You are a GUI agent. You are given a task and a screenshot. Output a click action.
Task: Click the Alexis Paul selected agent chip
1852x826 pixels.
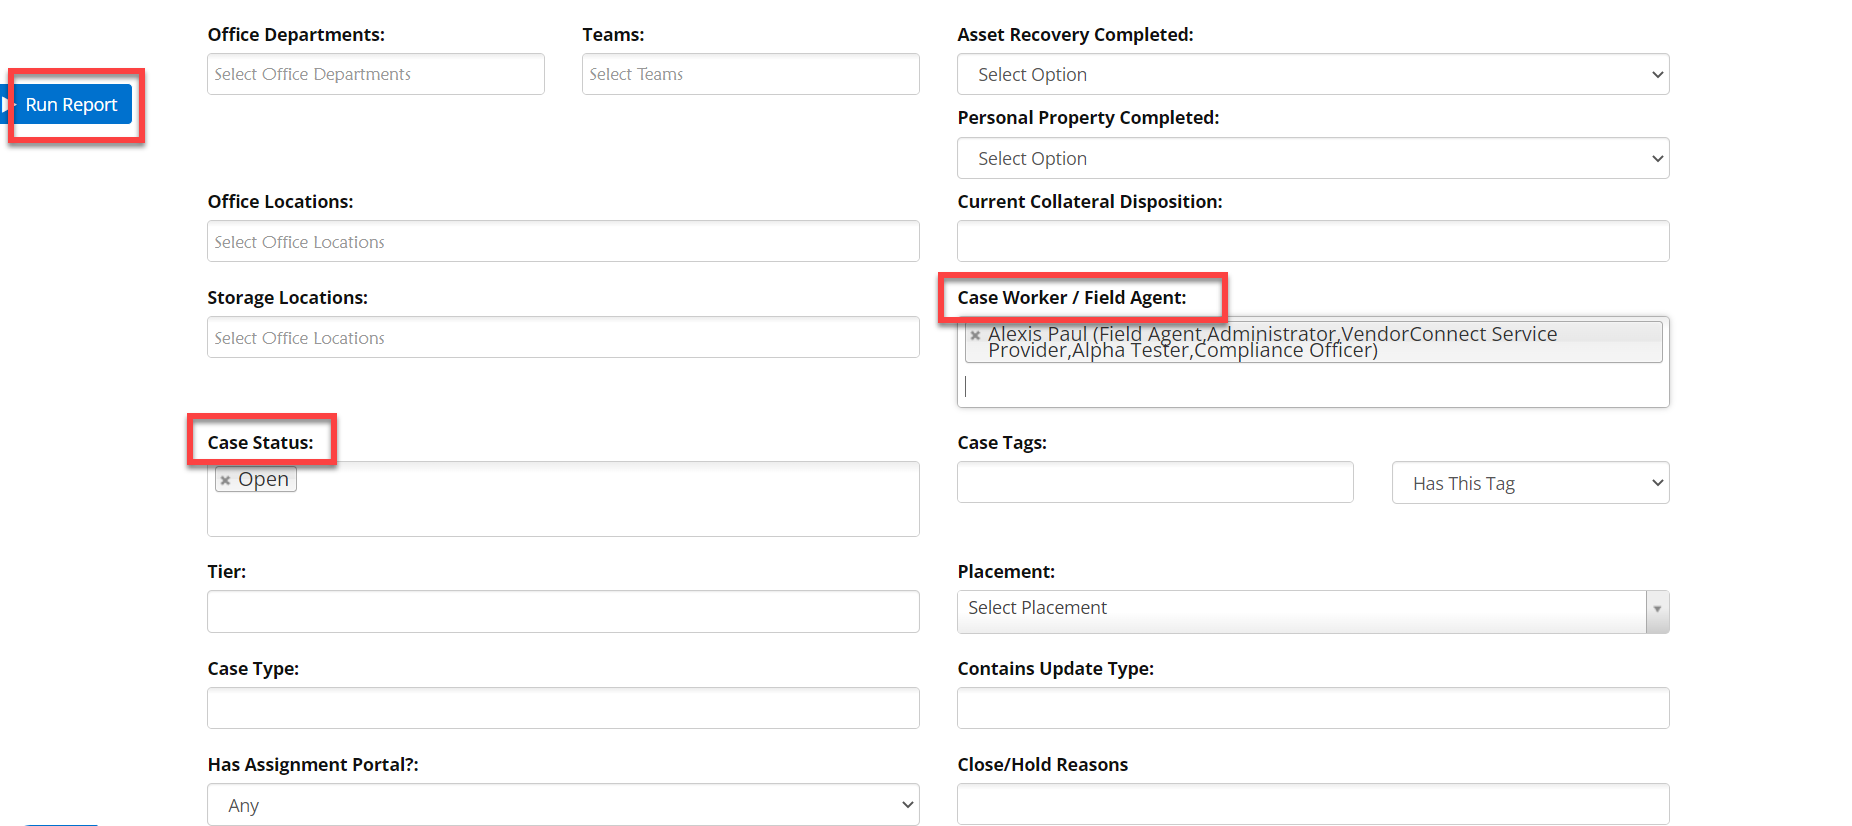click(x=1313, y=342)
